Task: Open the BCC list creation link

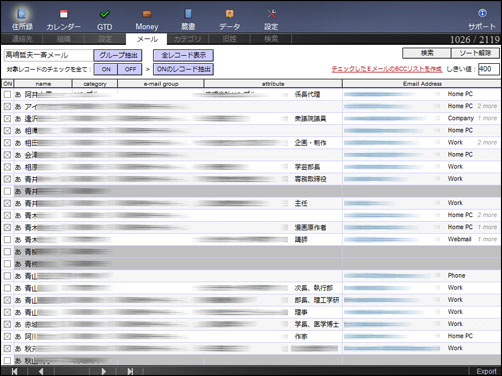Action: point(387,69)
